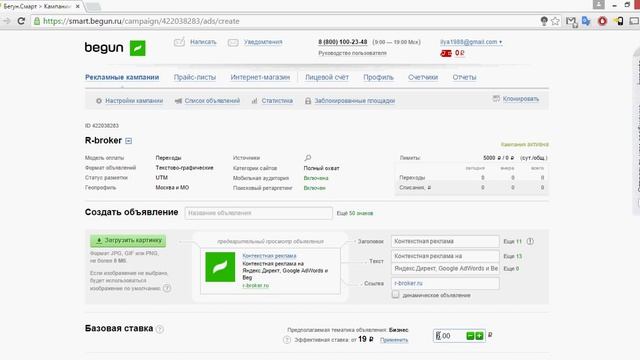640x360 pixels.
Task: Tick the динамическое объявление checkbox
Action: coord(396,294)
